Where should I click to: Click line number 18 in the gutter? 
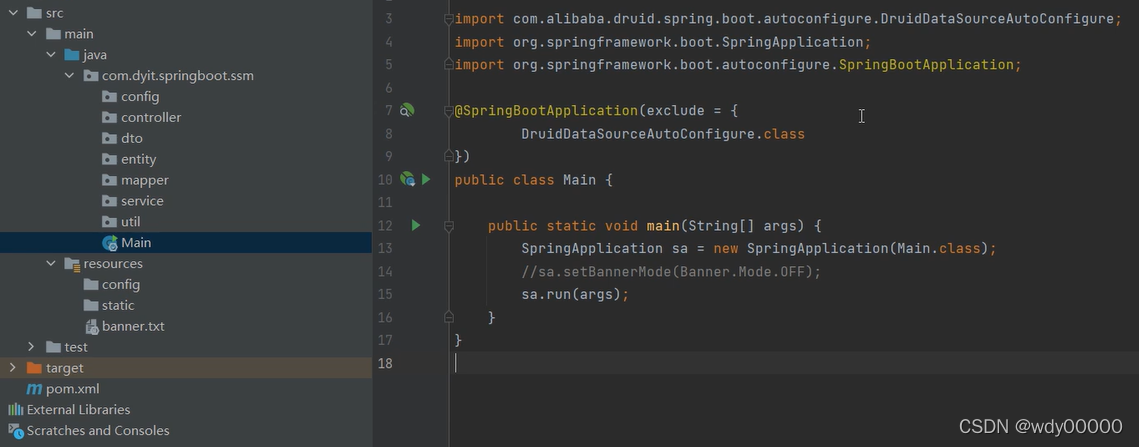[385, 363]
